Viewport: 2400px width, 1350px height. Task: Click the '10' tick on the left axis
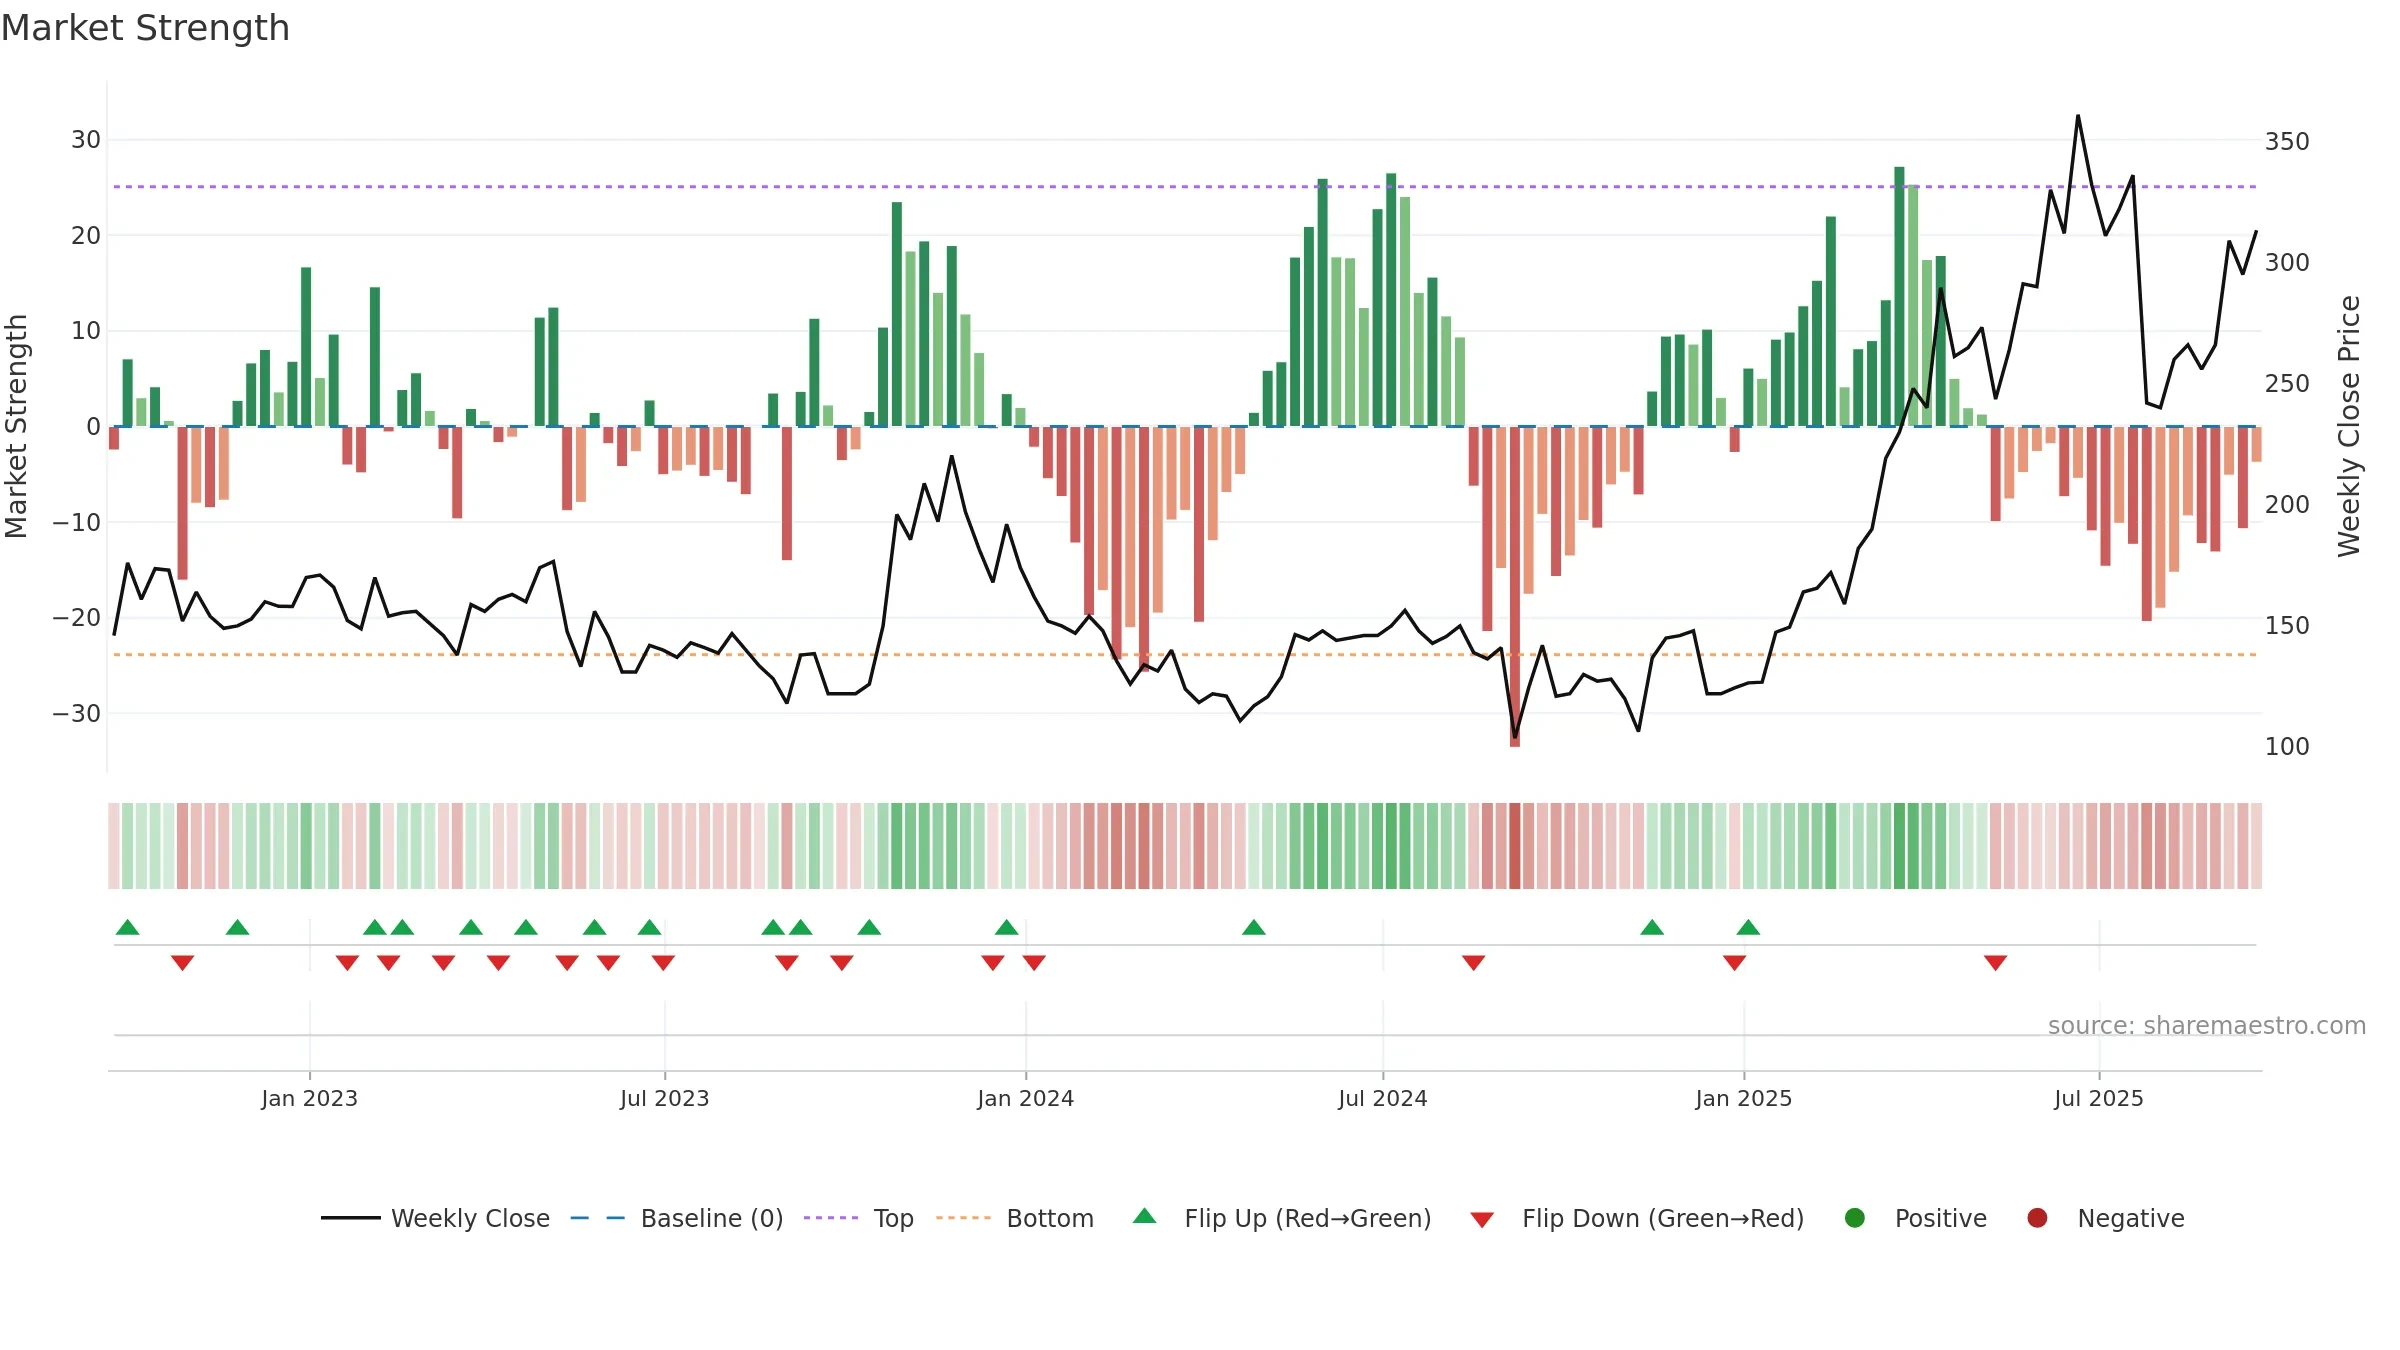coord(86,331)
